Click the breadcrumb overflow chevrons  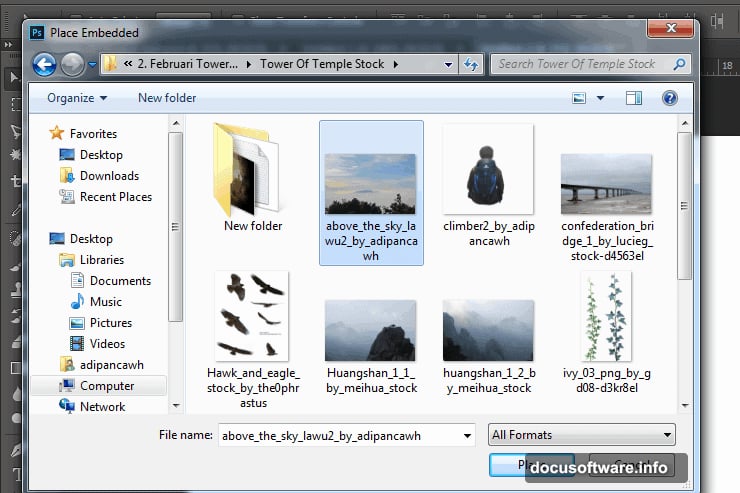coord(128,64)
